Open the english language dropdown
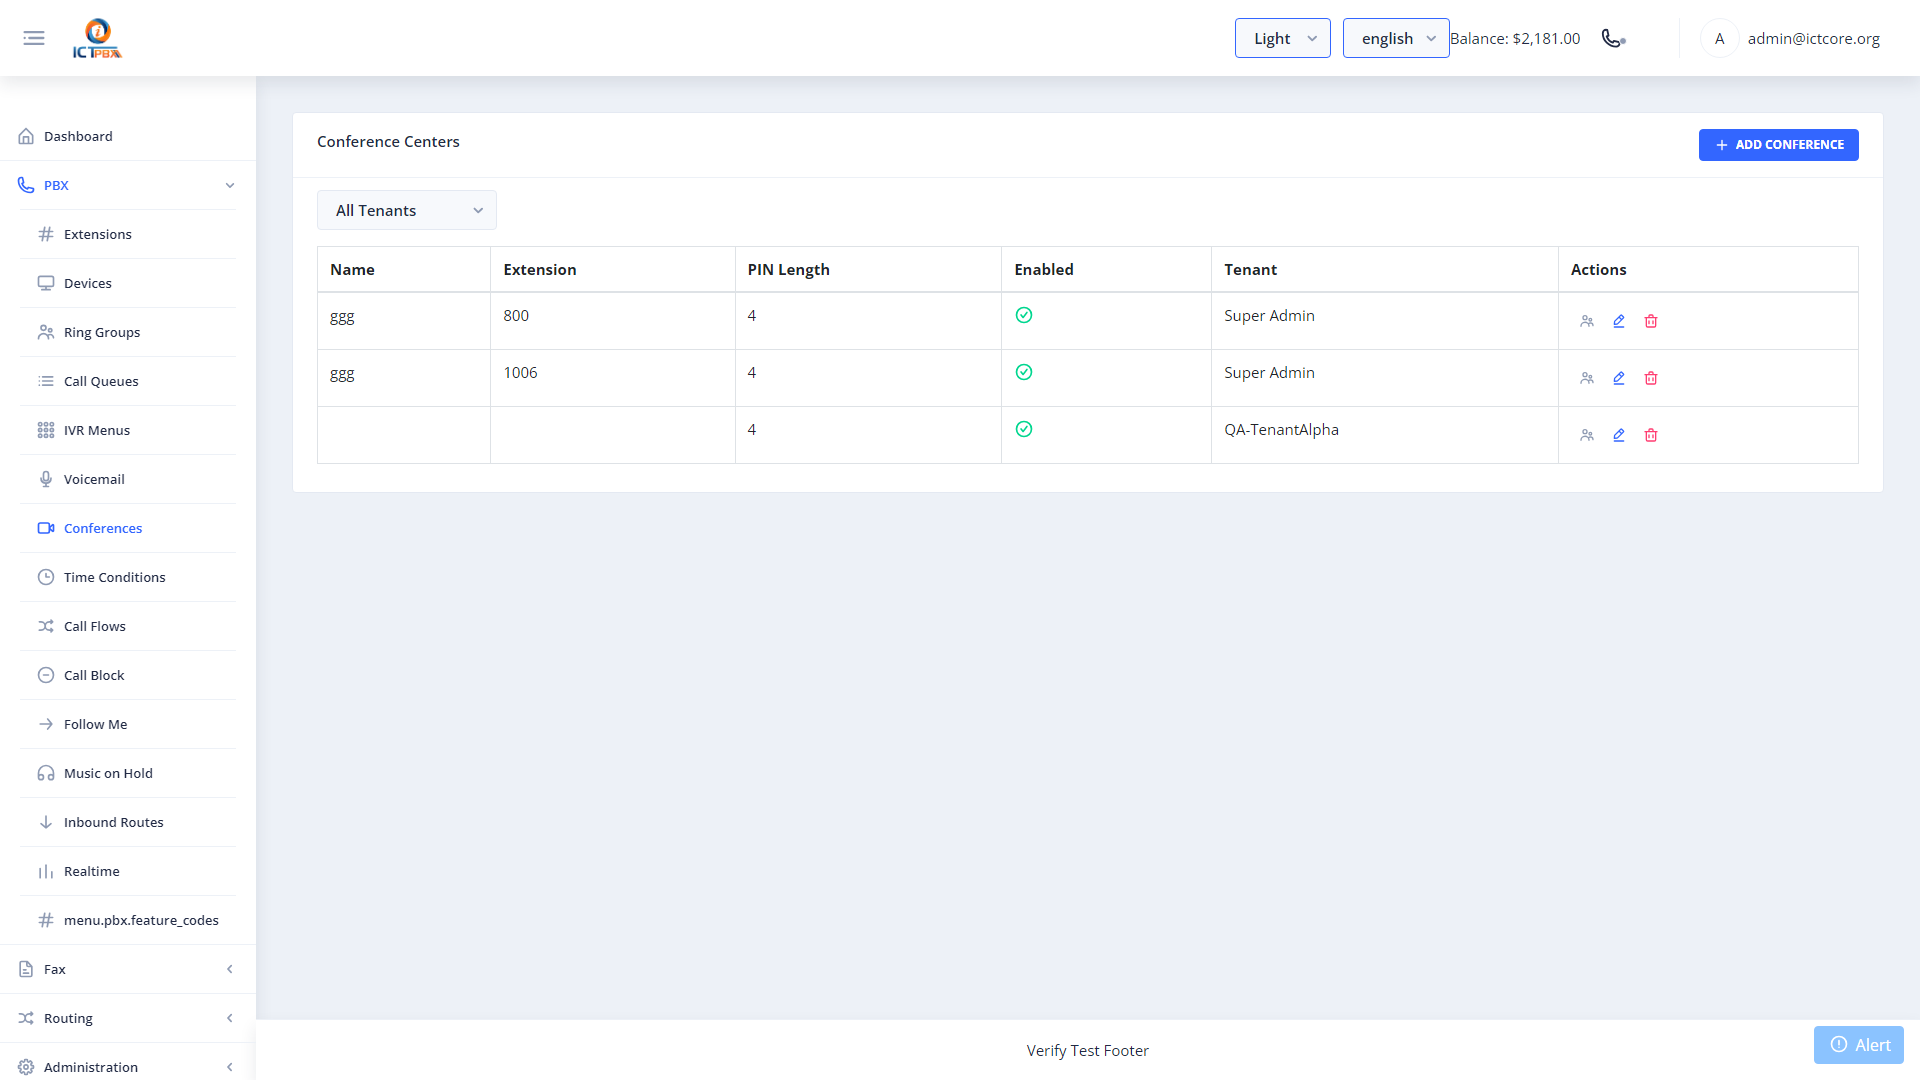This screenshot has width=1920, height=1080. [1396, 38]
